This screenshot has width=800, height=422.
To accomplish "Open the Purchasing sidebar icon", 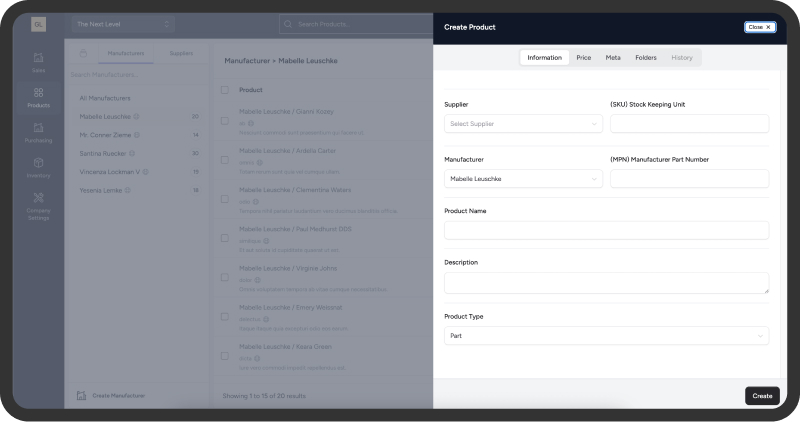I will click(38, 132).
